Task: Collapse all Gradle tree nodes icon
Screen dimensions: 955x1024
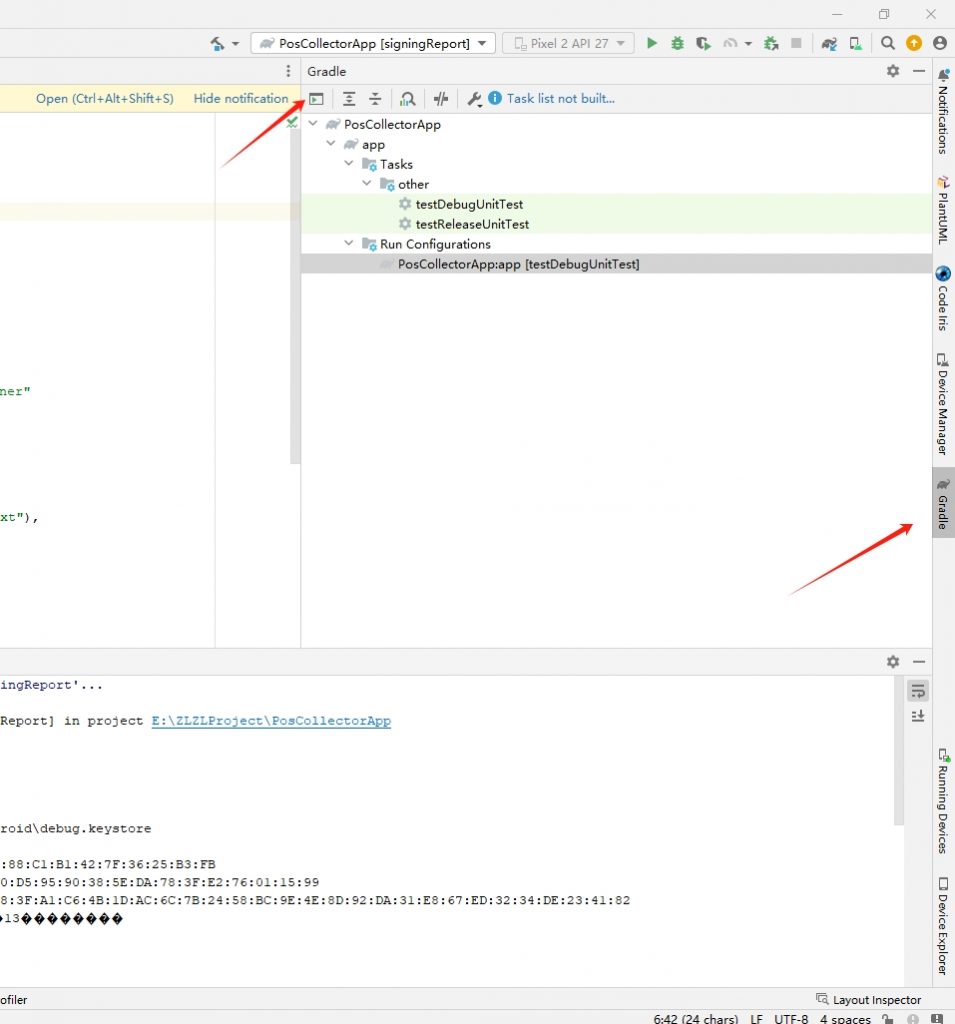Action: [375, 99]
